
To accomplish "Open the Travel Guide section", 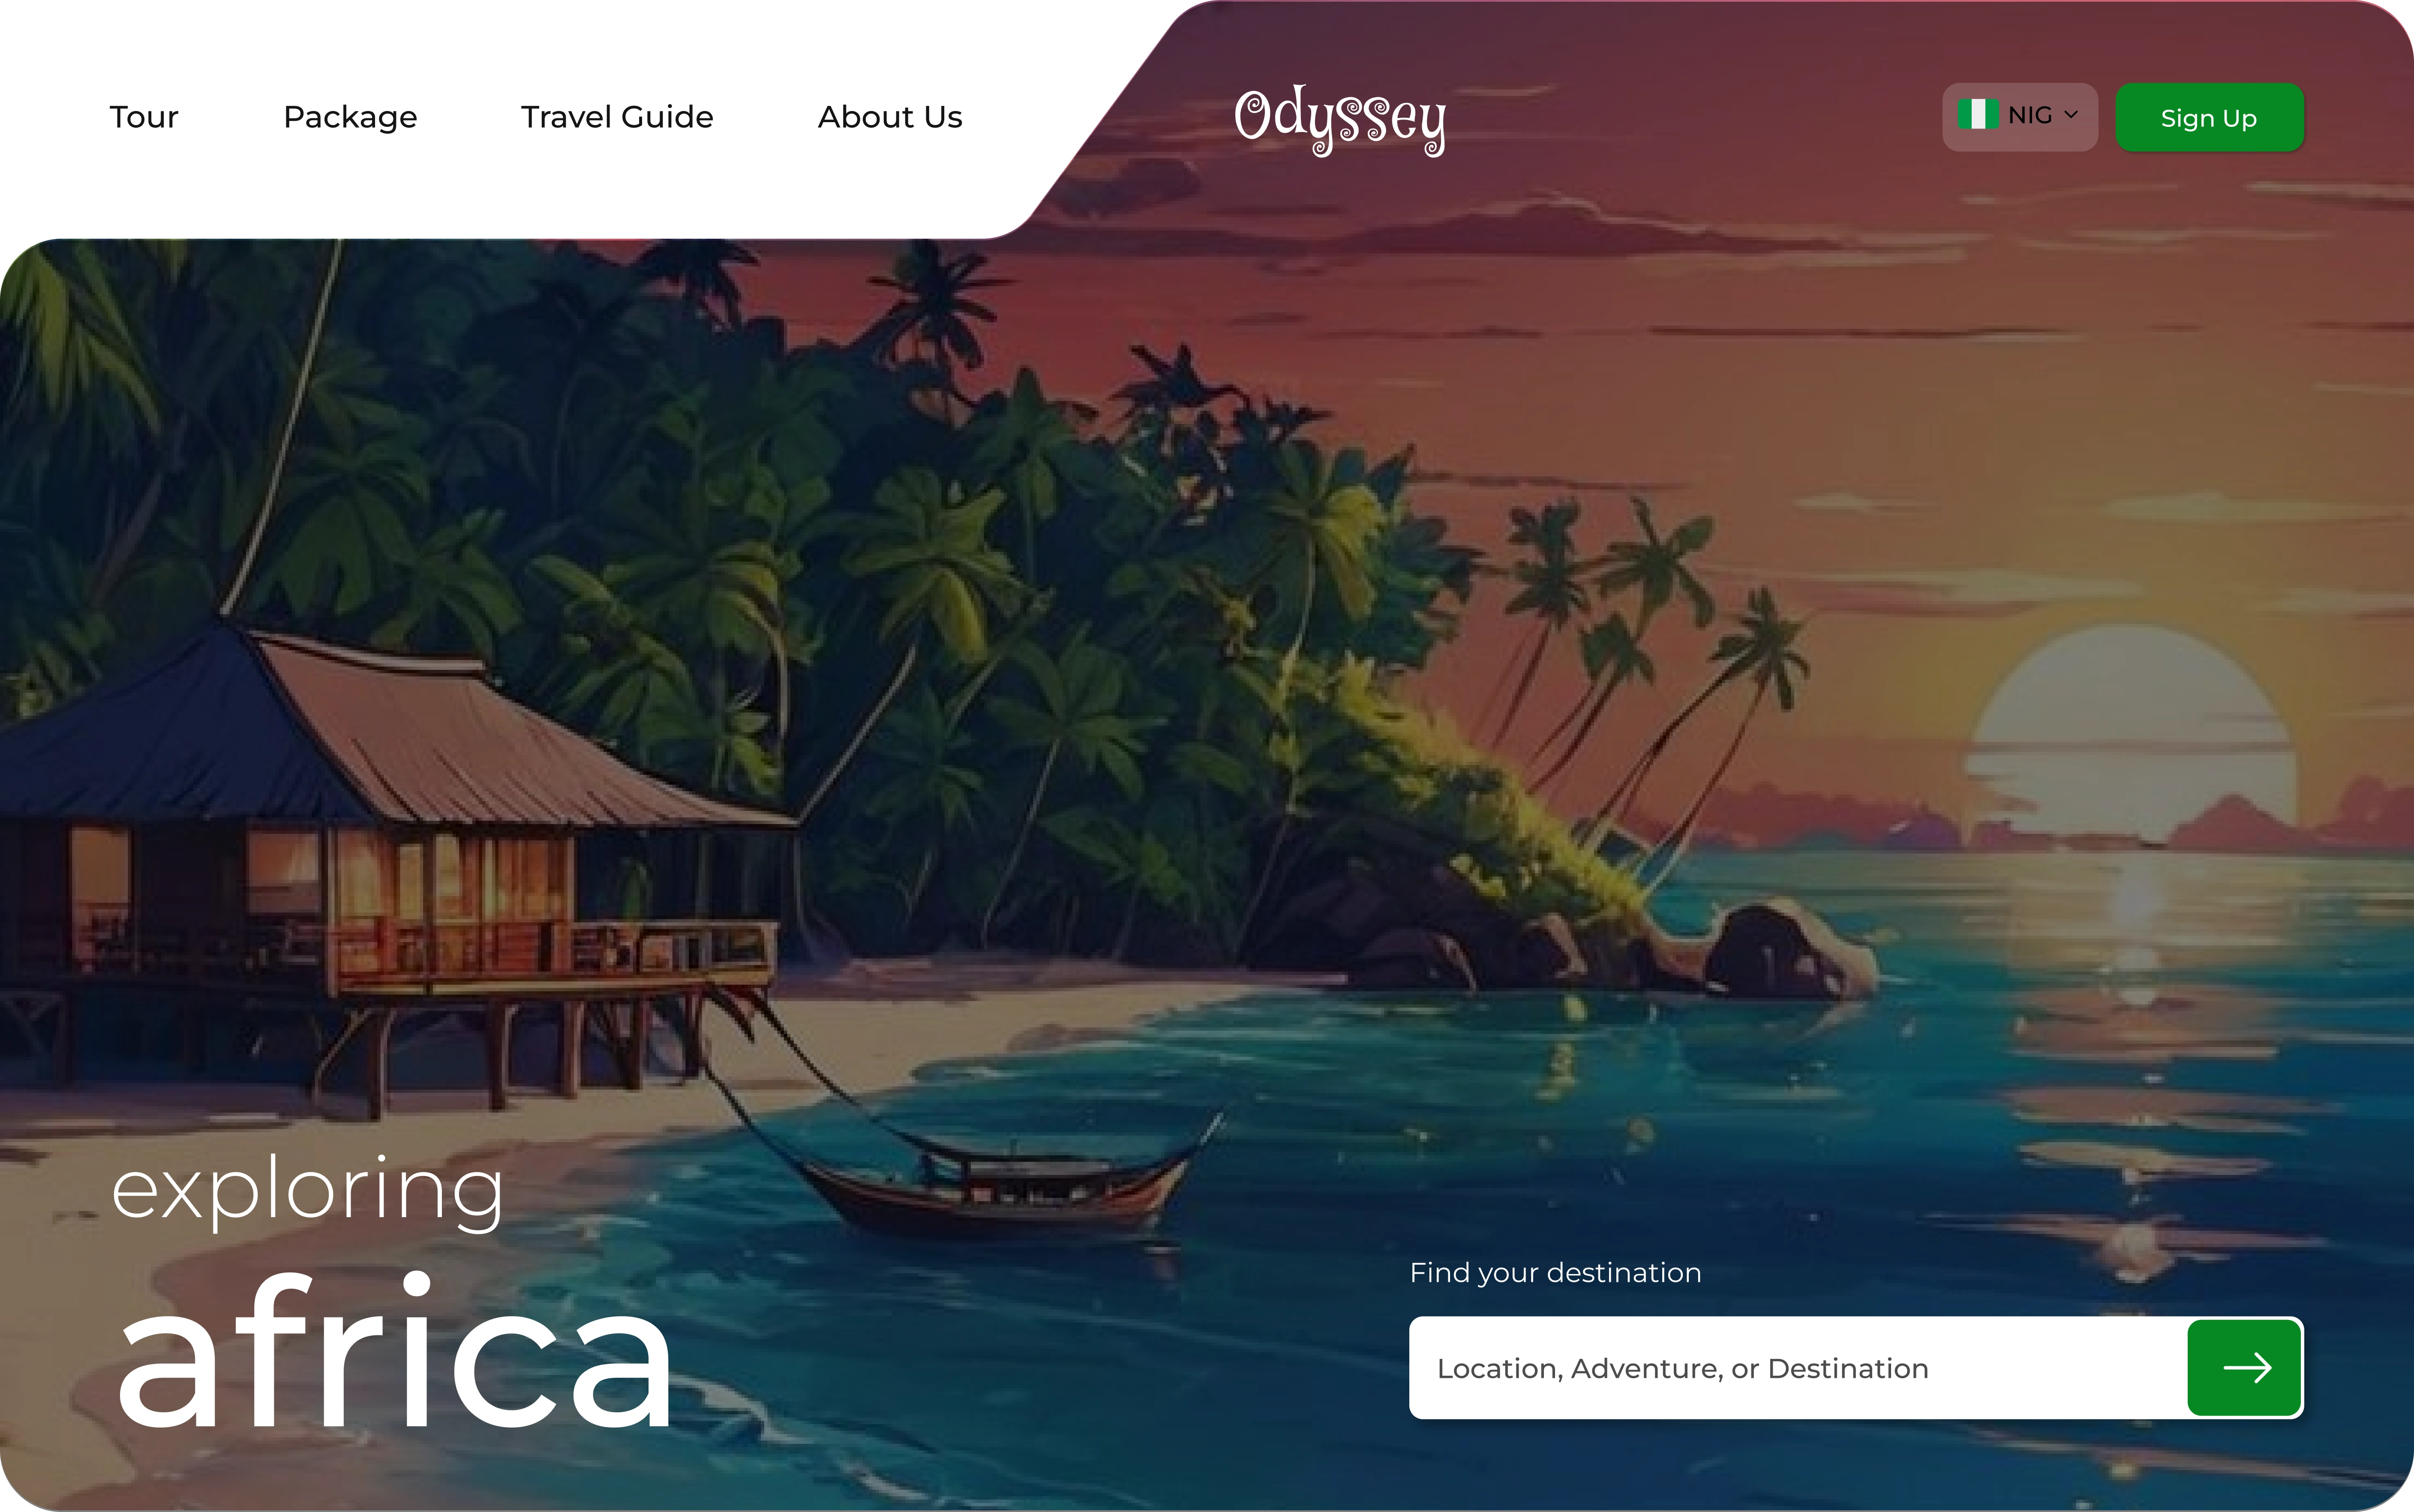I will point(617,117).
